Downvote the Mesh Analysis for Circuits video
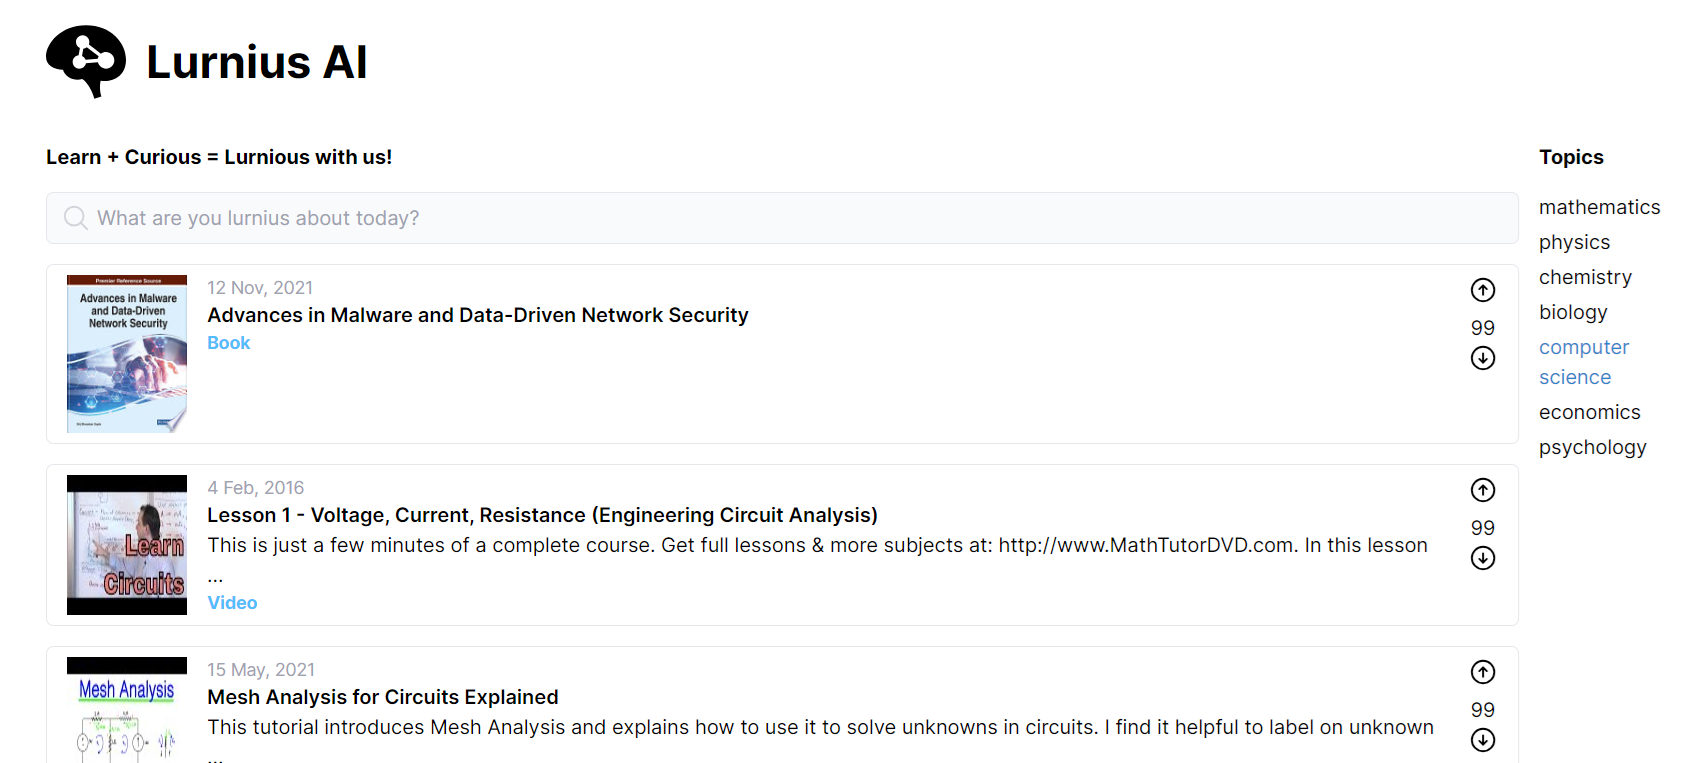Screen dimensions: 1682x763 click(1482, 740)
